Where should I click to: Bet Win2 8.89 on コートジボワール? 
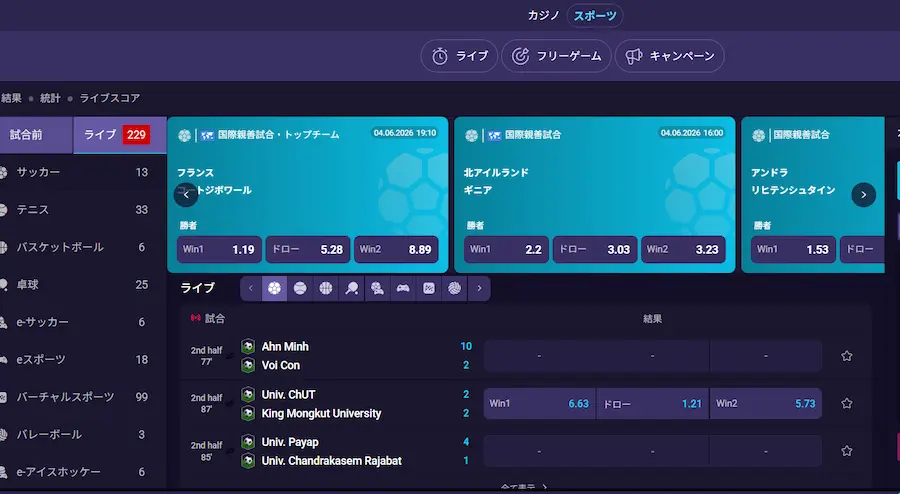click(396, 250)
